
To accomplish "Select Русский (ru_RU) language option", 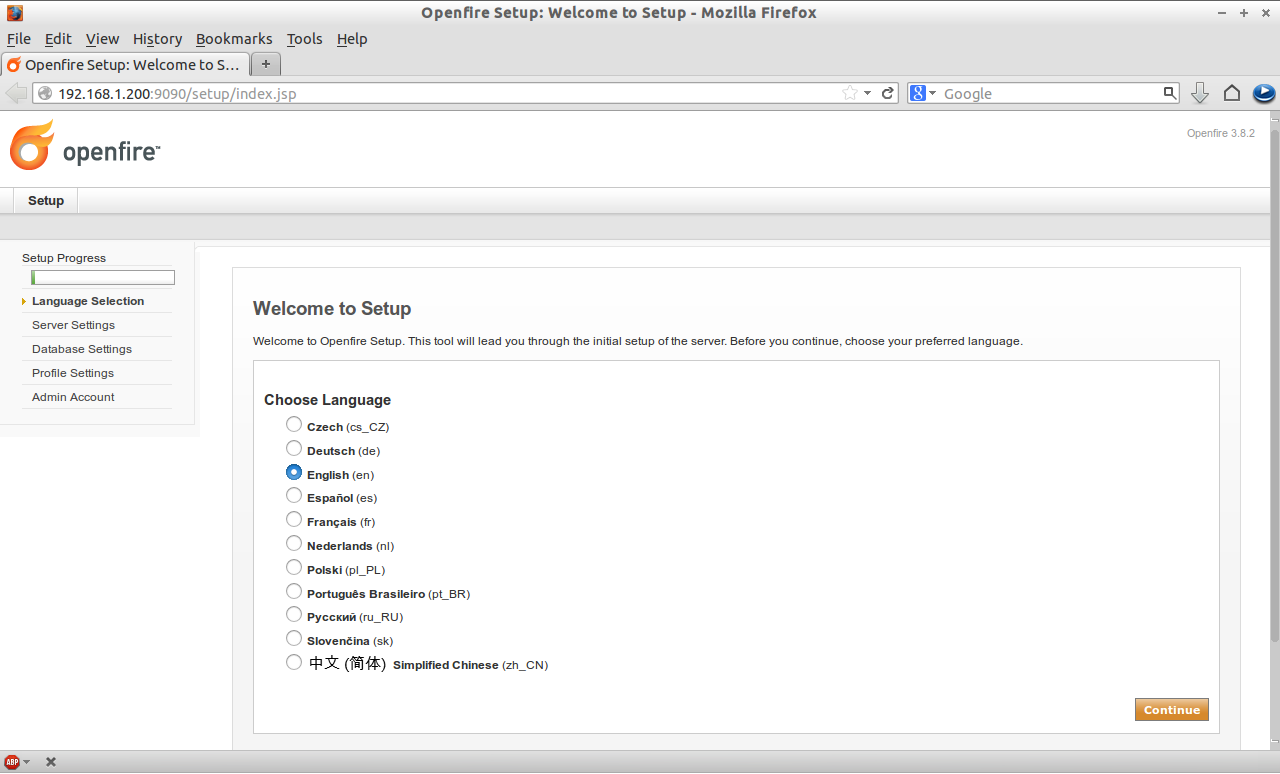I will click(294, 615).
